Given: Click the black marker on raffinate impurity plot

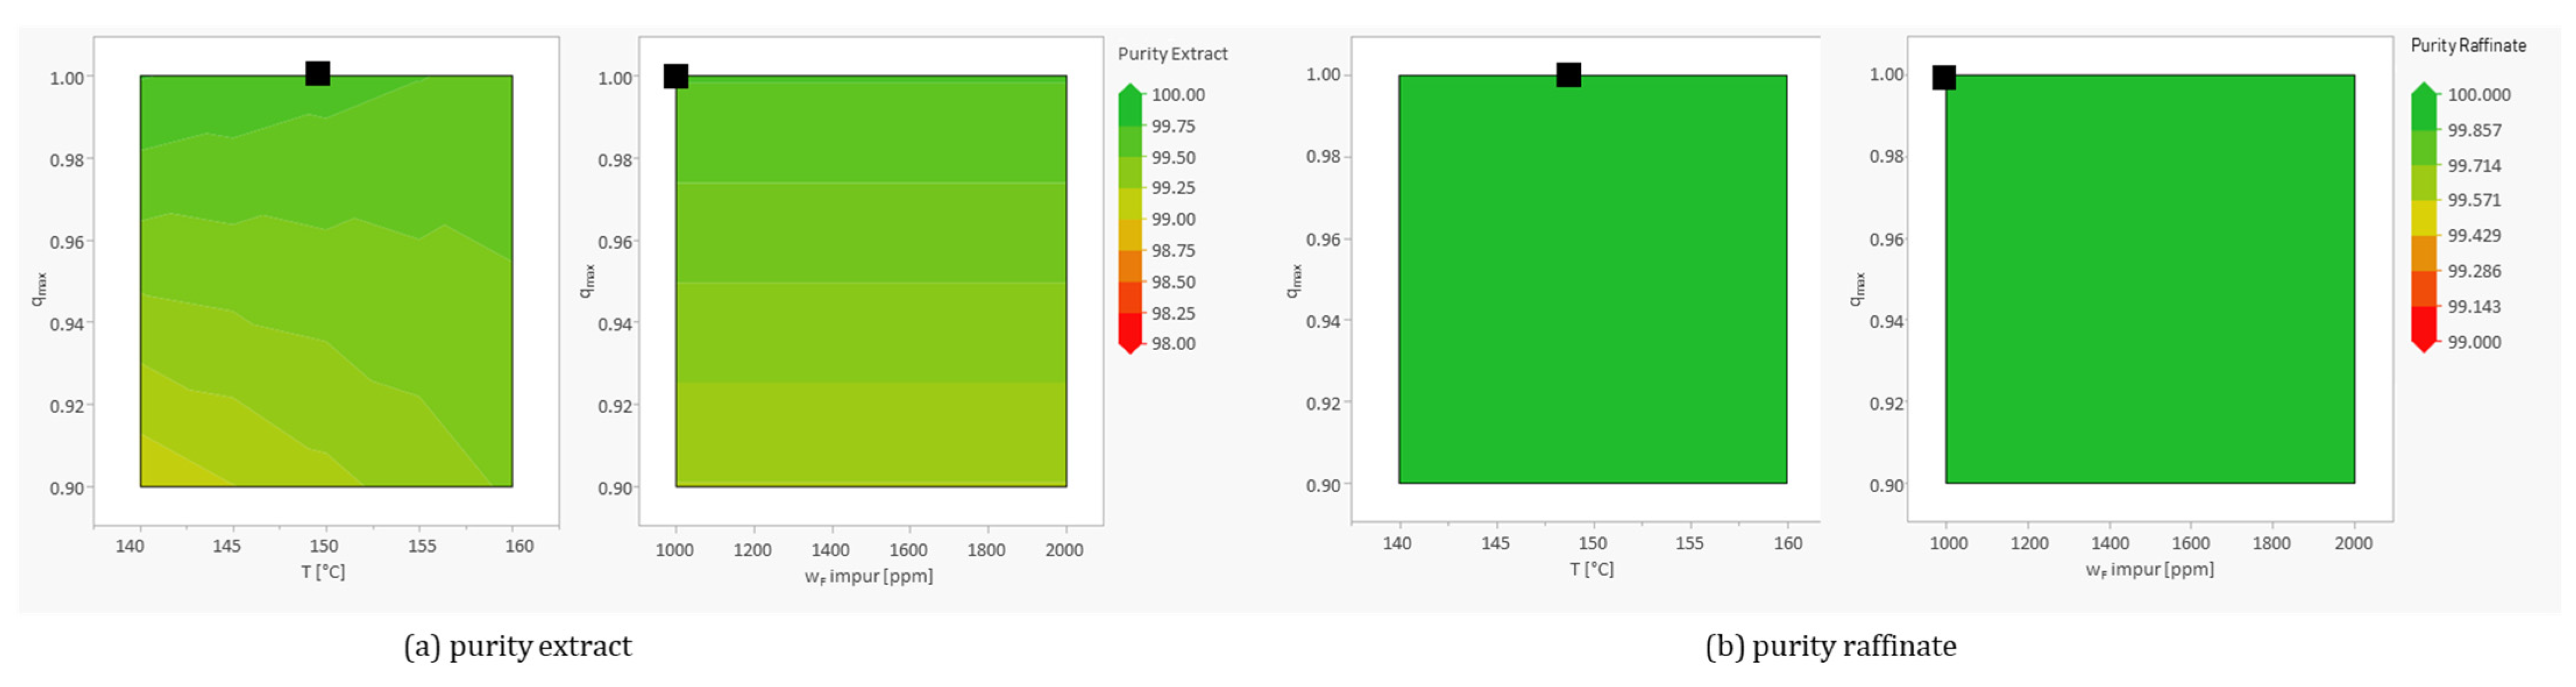Looking at the screenshot, I should (x=1943, y=78).
